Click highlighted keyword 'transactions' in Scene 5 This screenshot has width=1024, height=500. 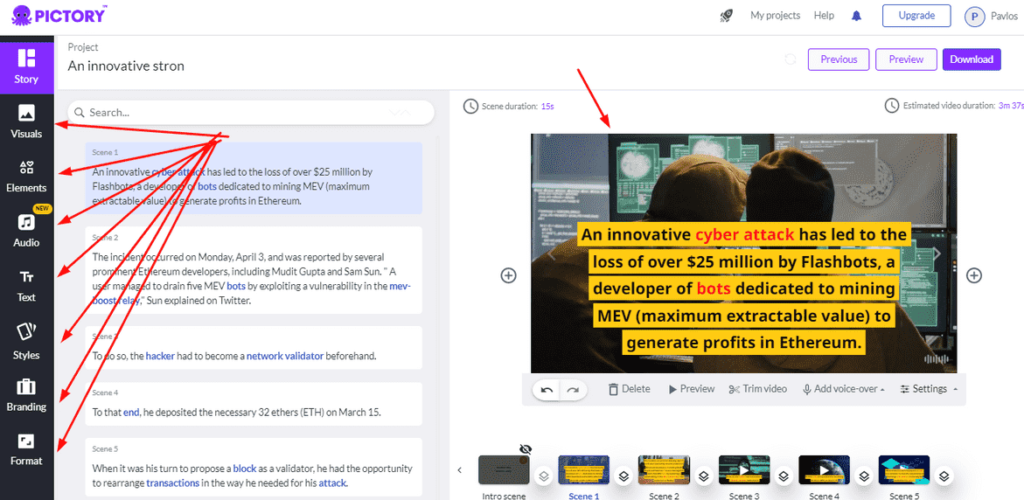(172, 483)
